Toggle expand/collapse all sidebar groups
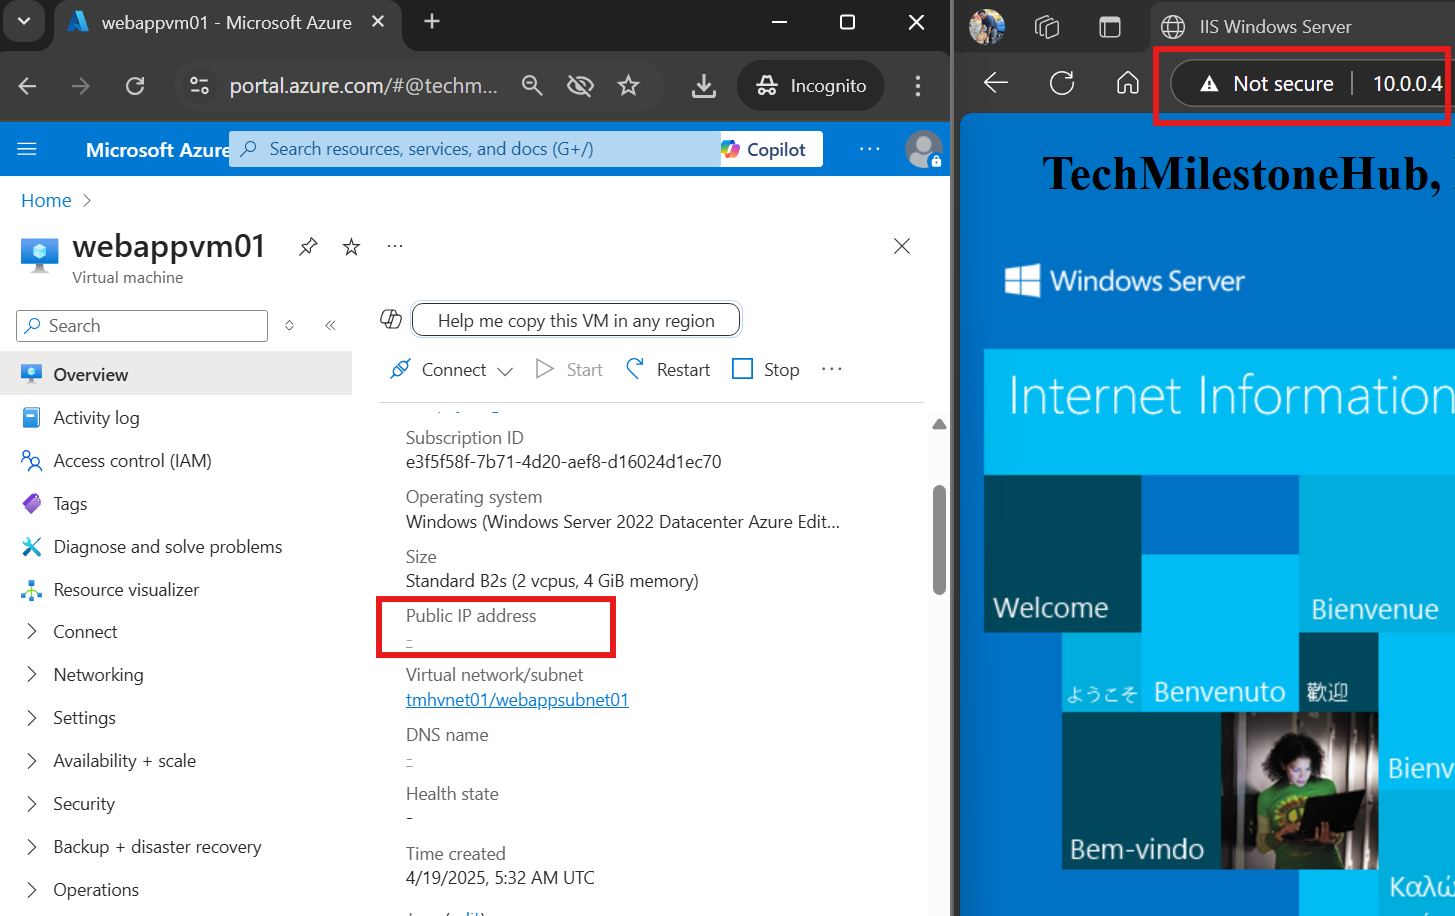 (289, 325)
